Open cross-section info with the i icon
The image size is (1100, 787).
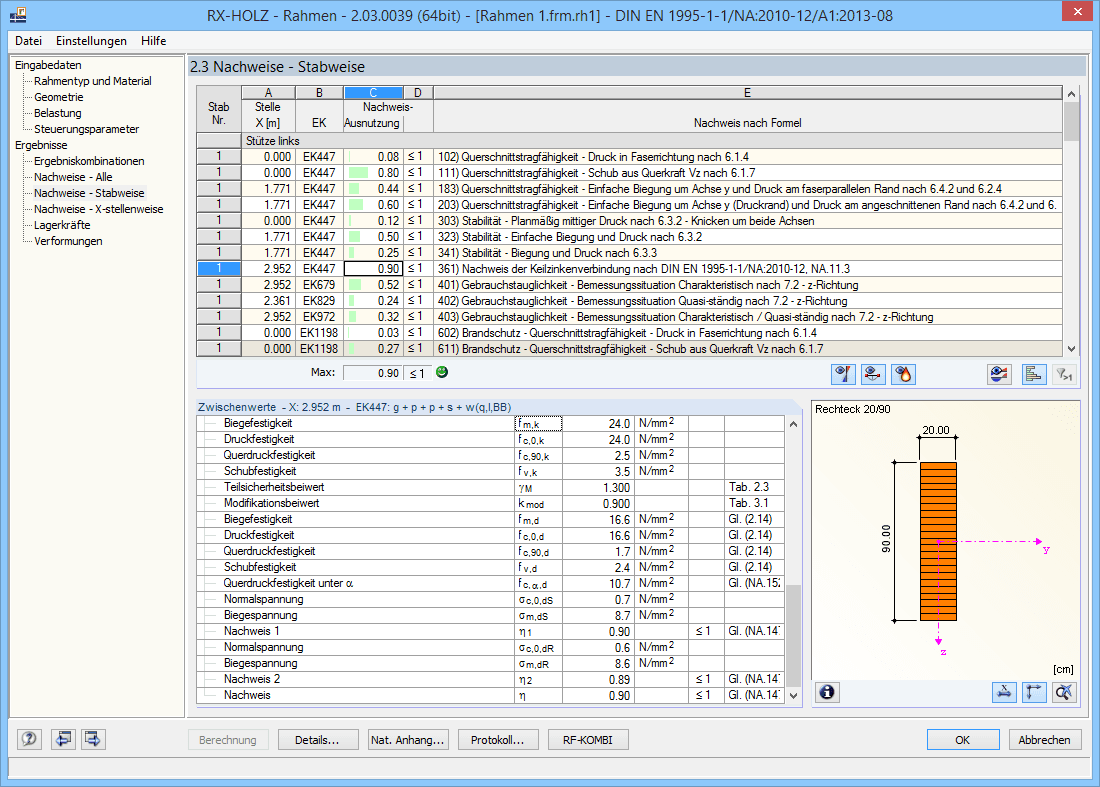[827, 693]
